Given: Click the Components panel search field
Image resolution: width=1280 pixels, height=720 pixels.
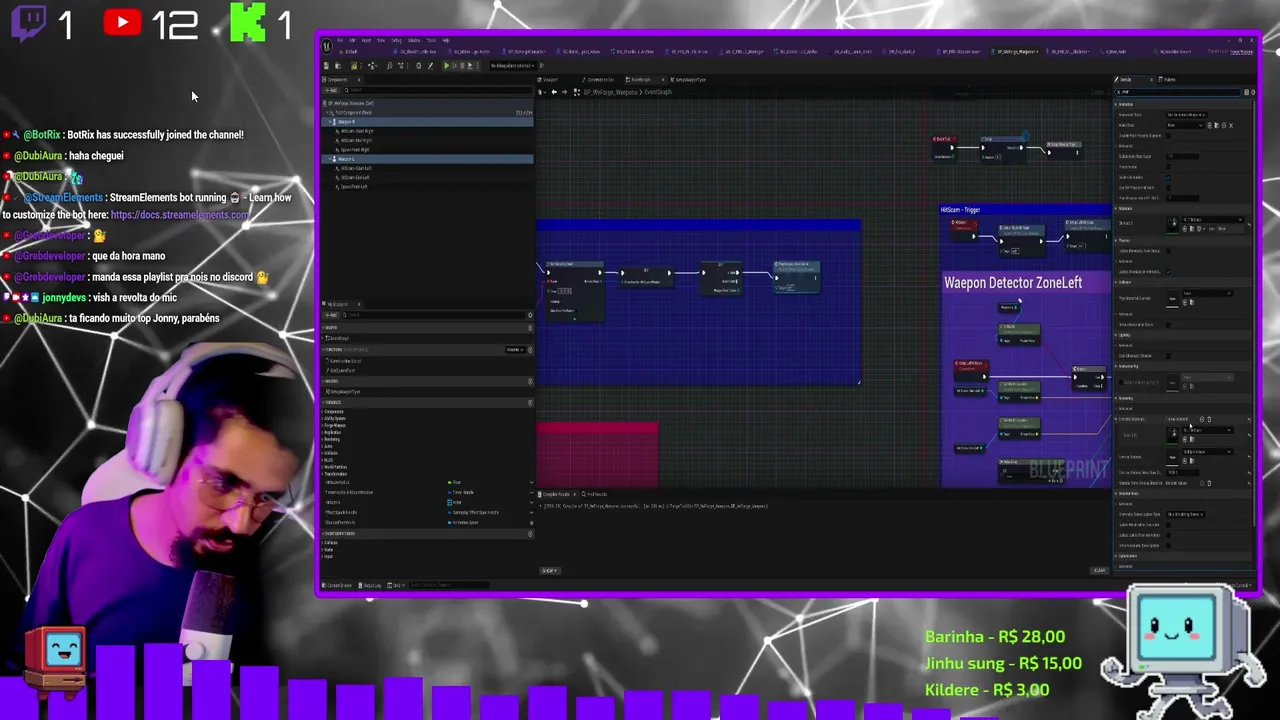Looking at the screenshot, I should pos(438,90).
